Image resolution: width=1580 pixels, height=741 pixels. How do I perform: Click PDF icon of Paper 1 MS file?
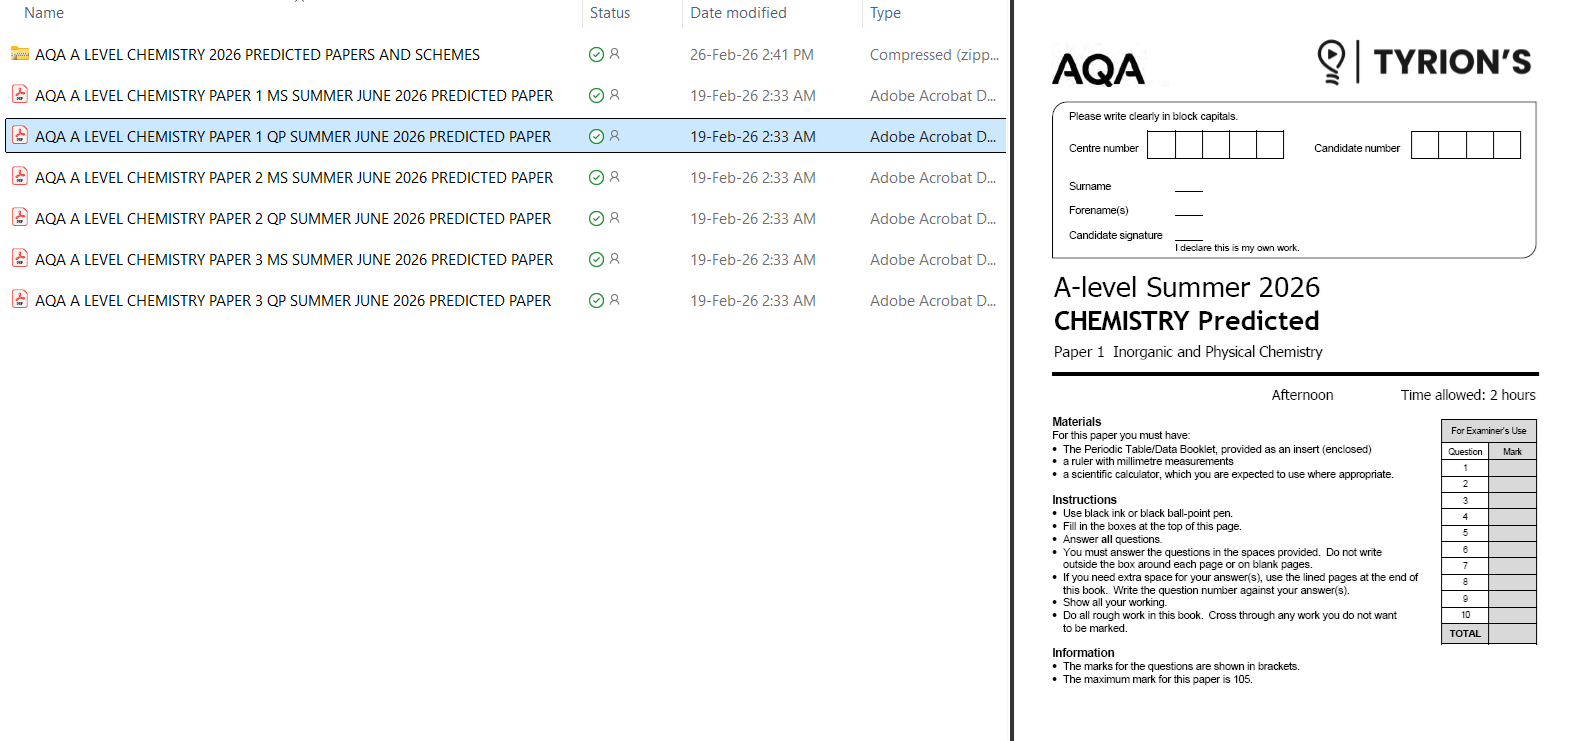20,95
